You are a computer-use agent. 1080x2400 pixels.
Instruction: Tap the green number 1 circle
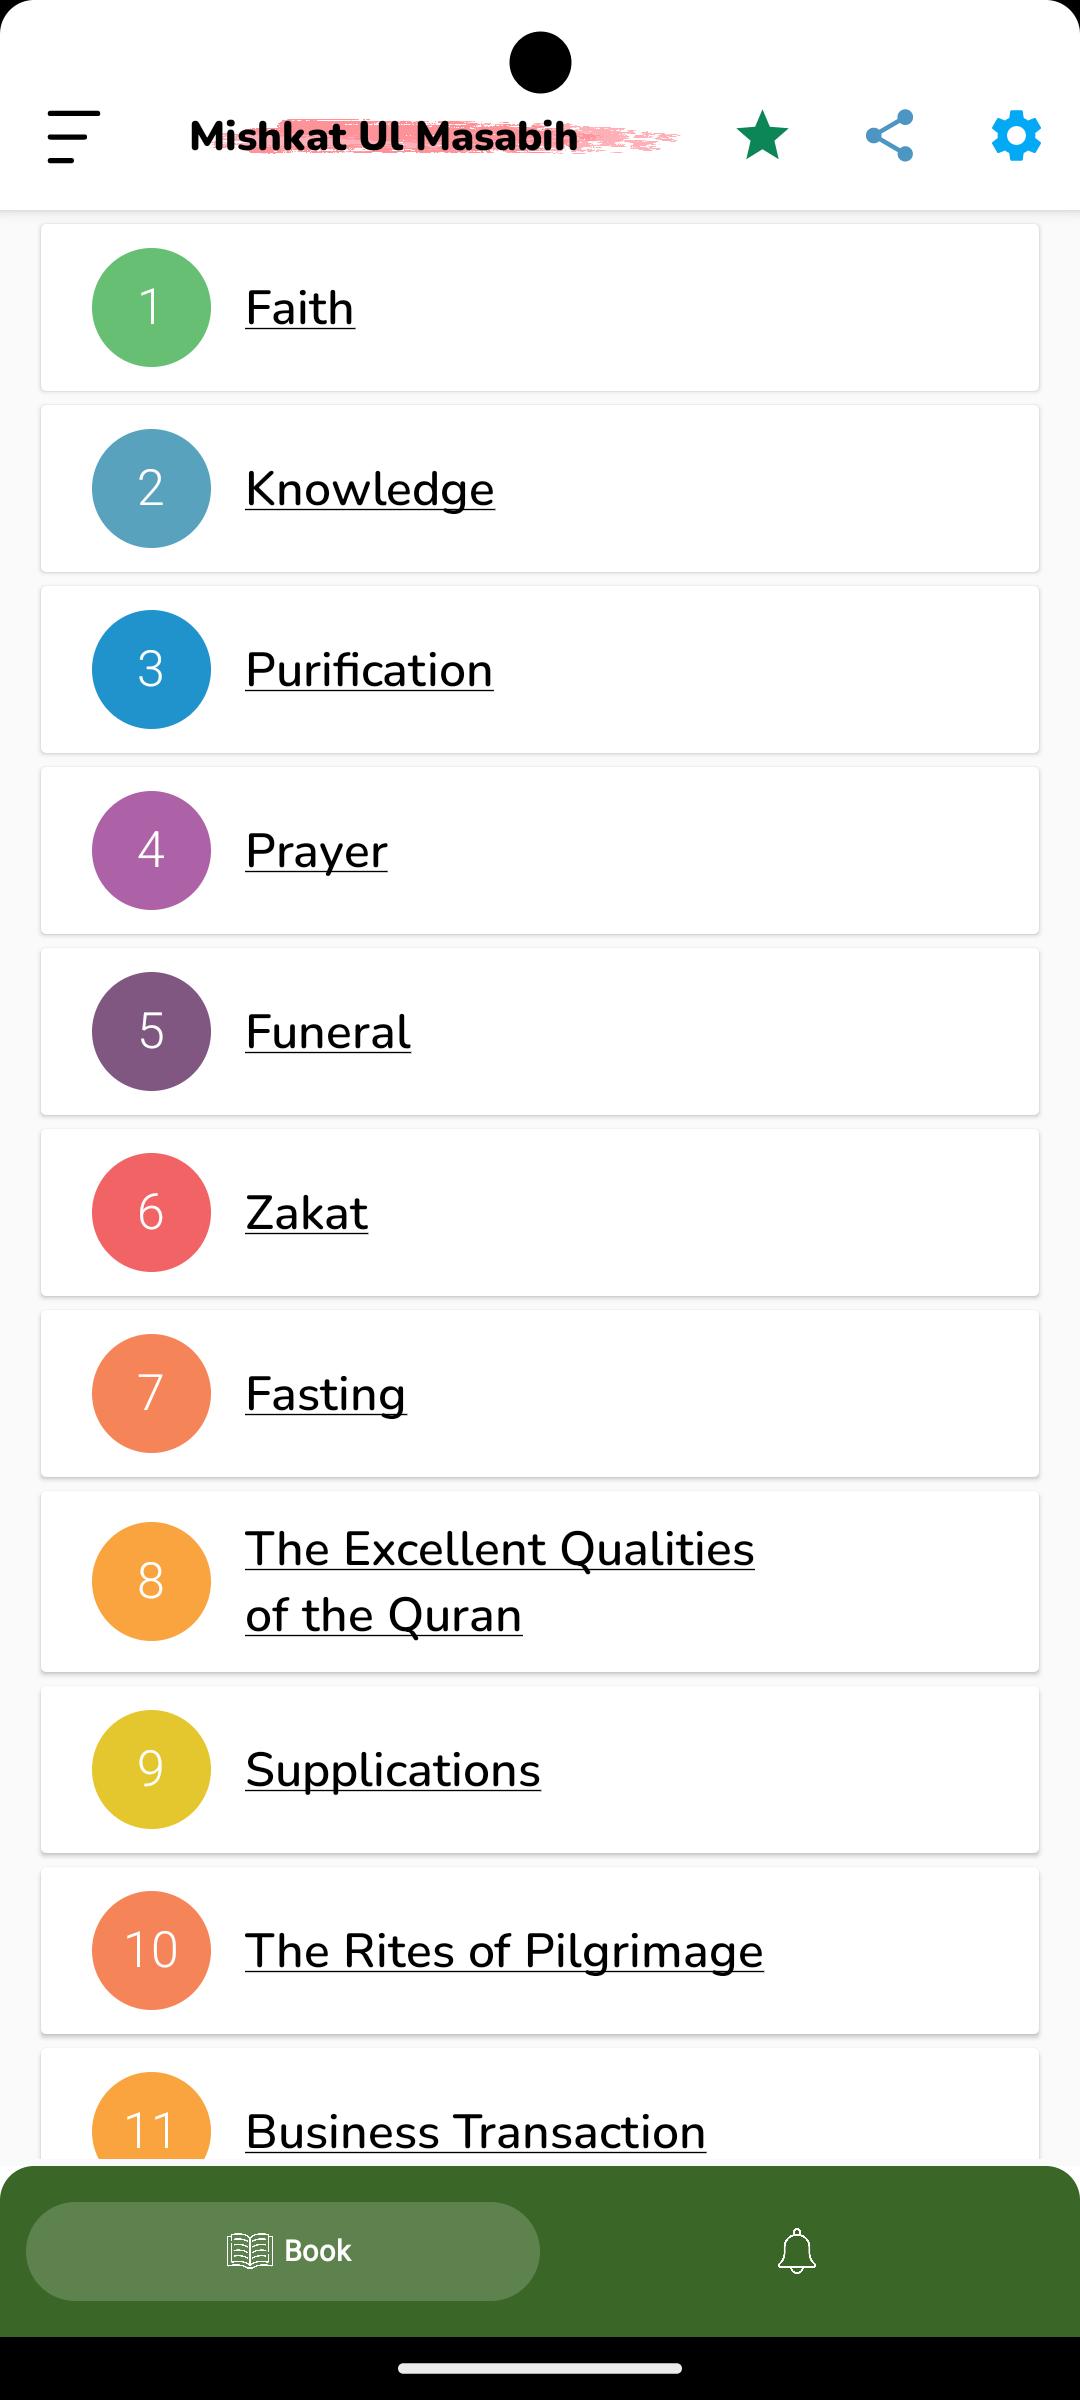coord(151,307)
